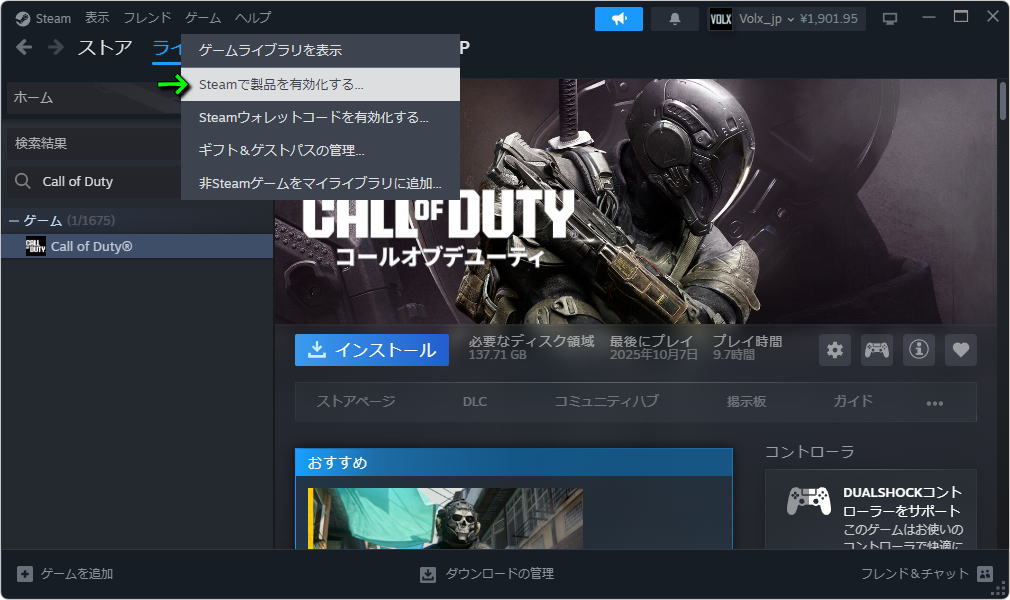Screen dimensions: 1010x600
Task: Open the notifications bell icon
Action: [x=674, y=19]
